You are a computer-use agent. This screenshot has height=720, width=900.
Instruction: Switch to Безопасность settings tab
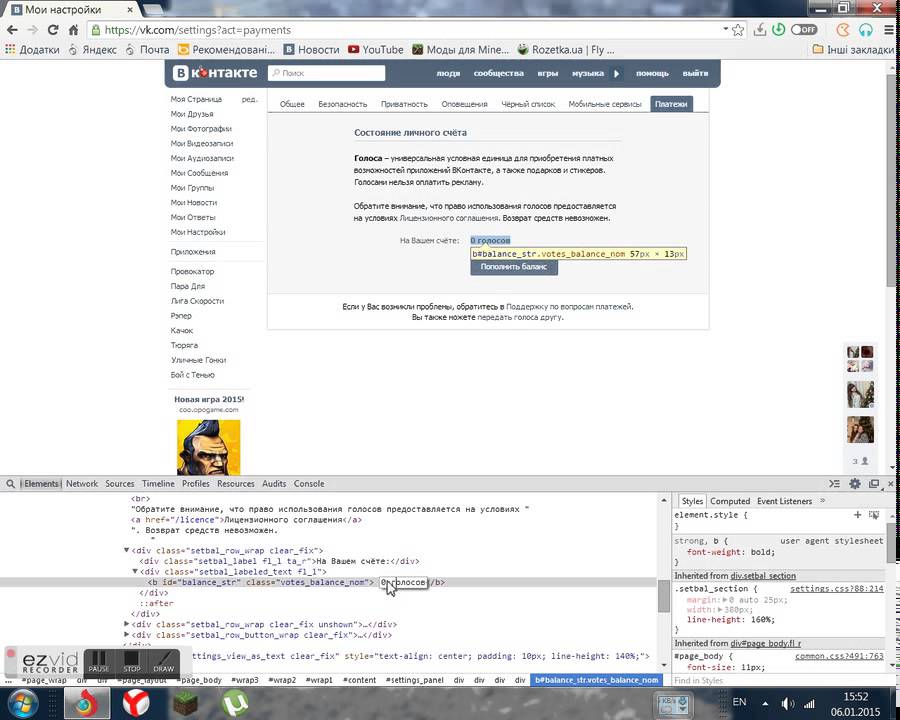[x=343, y=104]
